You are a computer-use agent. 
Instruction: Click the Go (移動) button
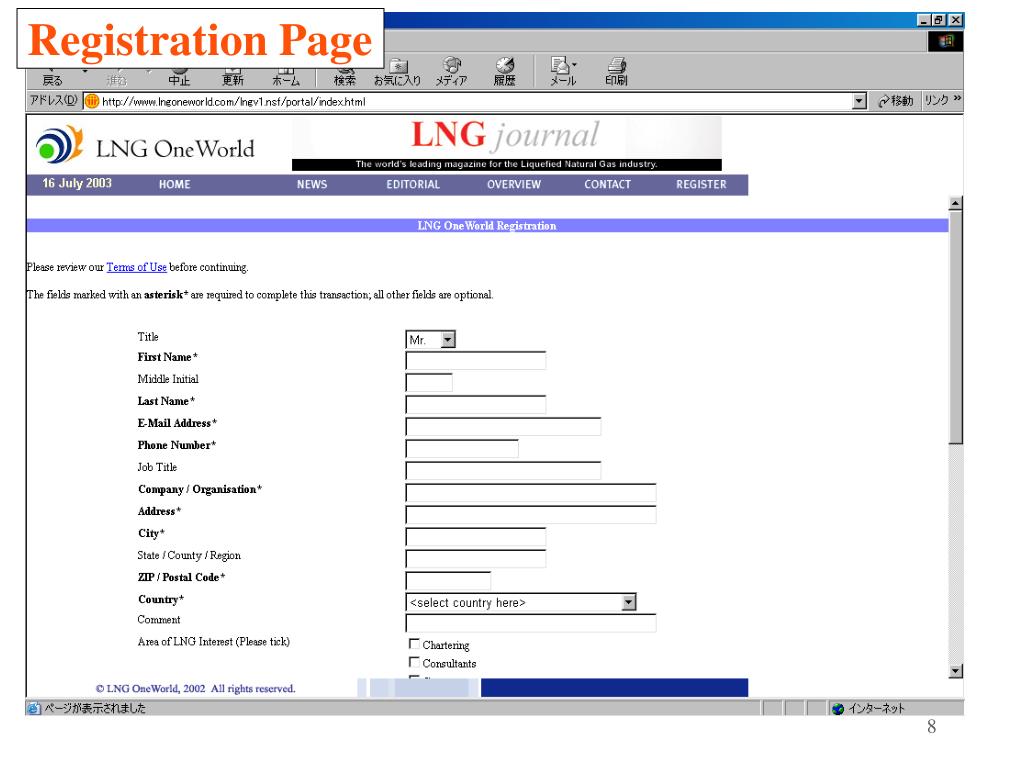pyautogui.click(x=895, y=101)
